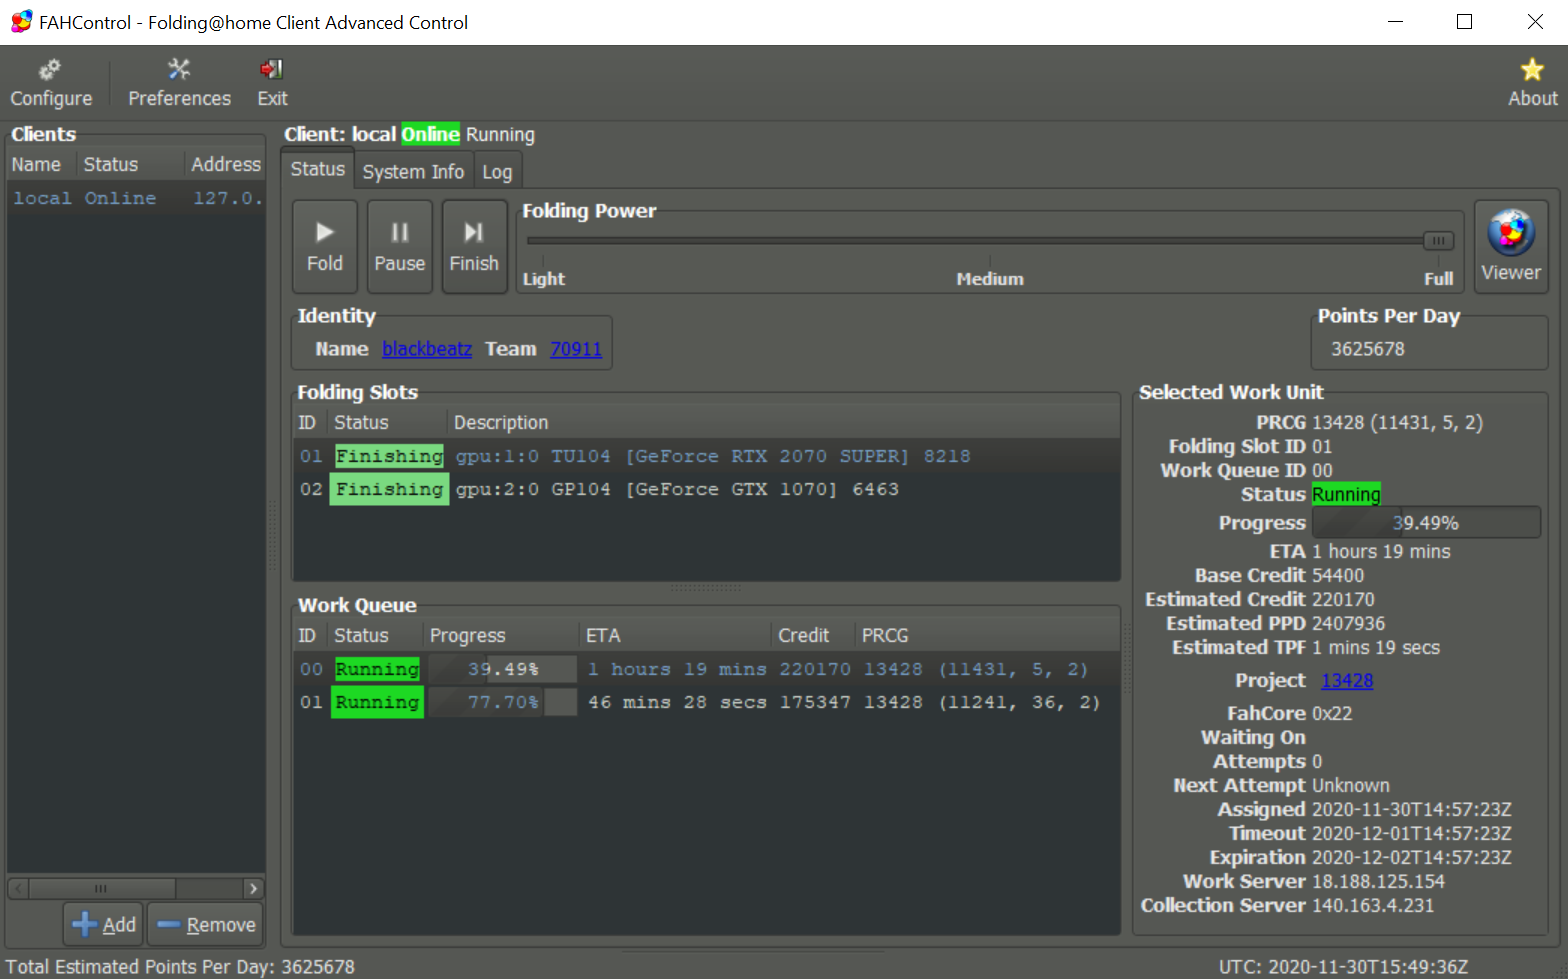This screenshot has width=1568, height=979.
Task: Click the Folding Power slider handle
Action: (1438, 240)
